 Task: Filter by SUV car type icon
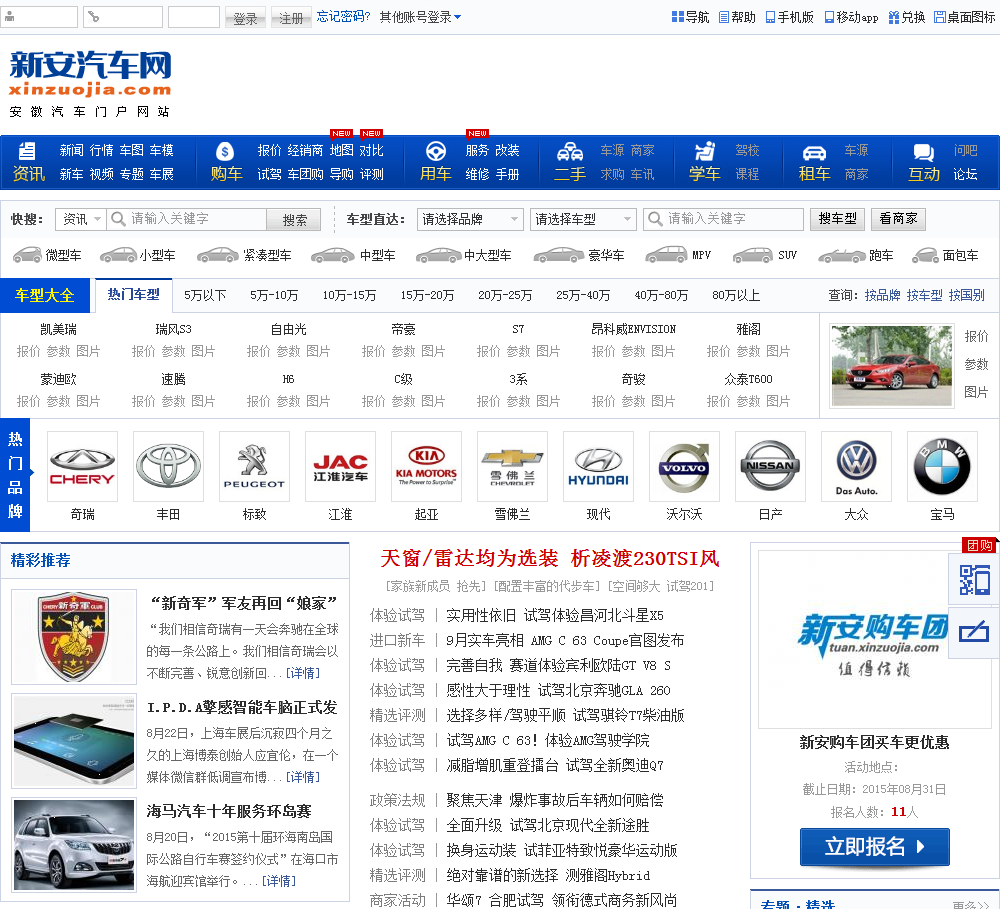pyautogui.click(x=753, y=255)
